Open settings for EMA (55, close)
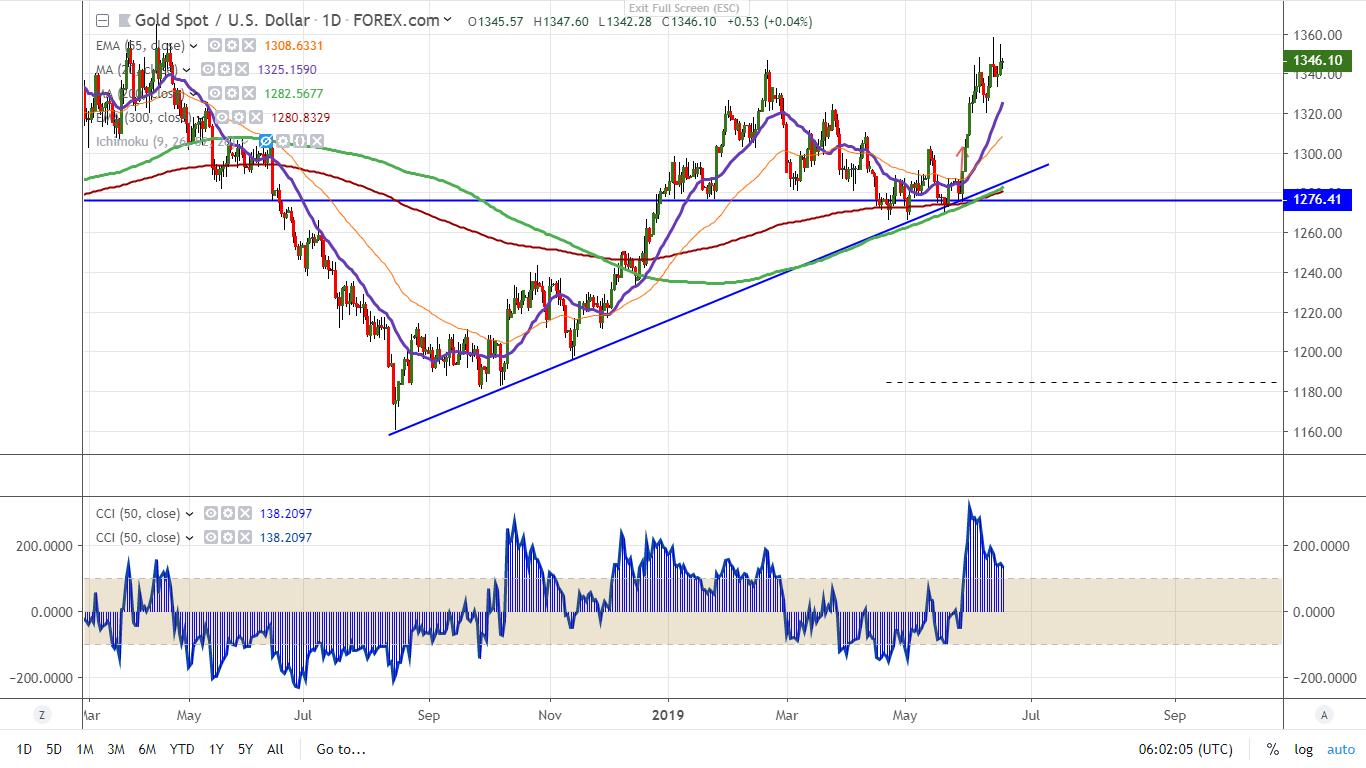1366x768 pixels. click(231, 46)
